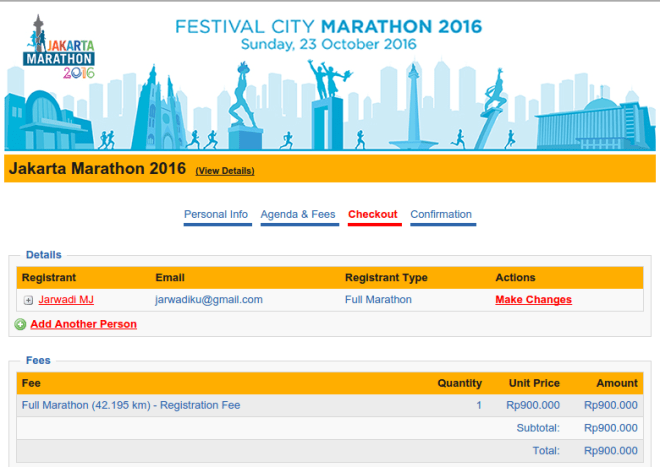Click the Subtotal amount Rp900.000
660x467 pixels.
(611, 428)
